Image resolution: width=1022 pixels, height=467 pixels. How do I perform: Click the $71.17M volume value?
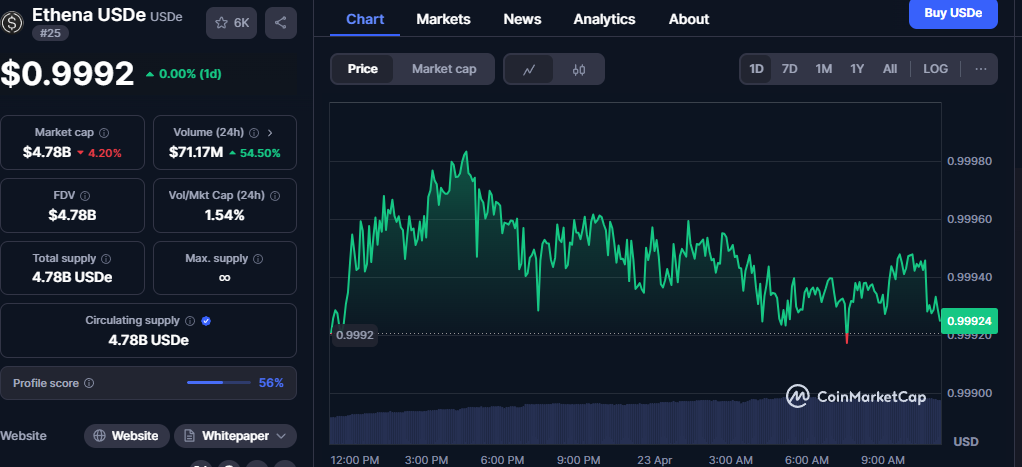pos(196,153)
